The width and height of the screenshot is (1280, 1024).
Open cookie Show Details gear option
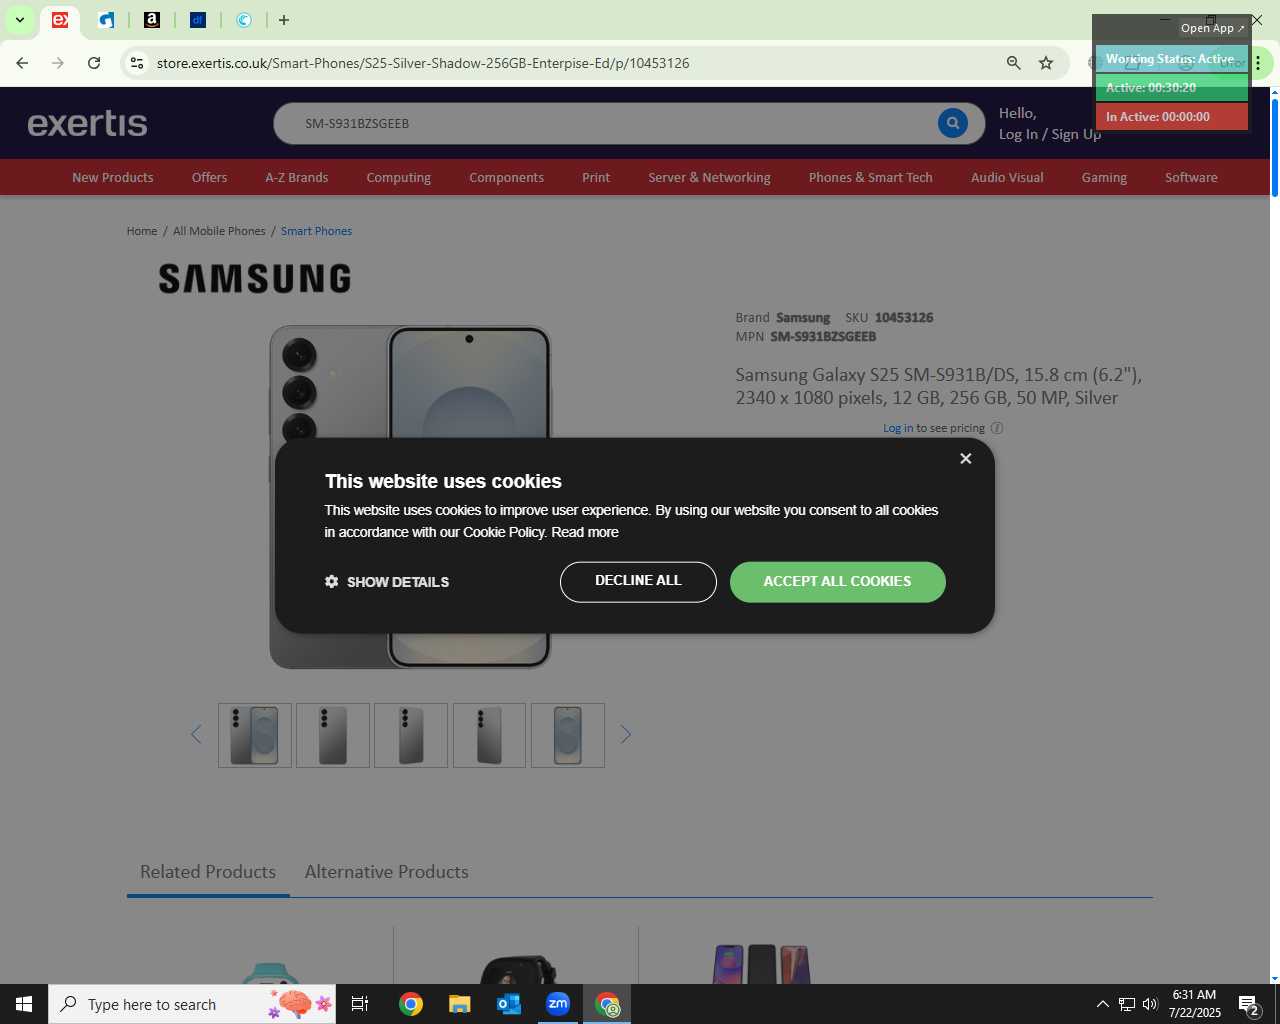coord(387,582)
